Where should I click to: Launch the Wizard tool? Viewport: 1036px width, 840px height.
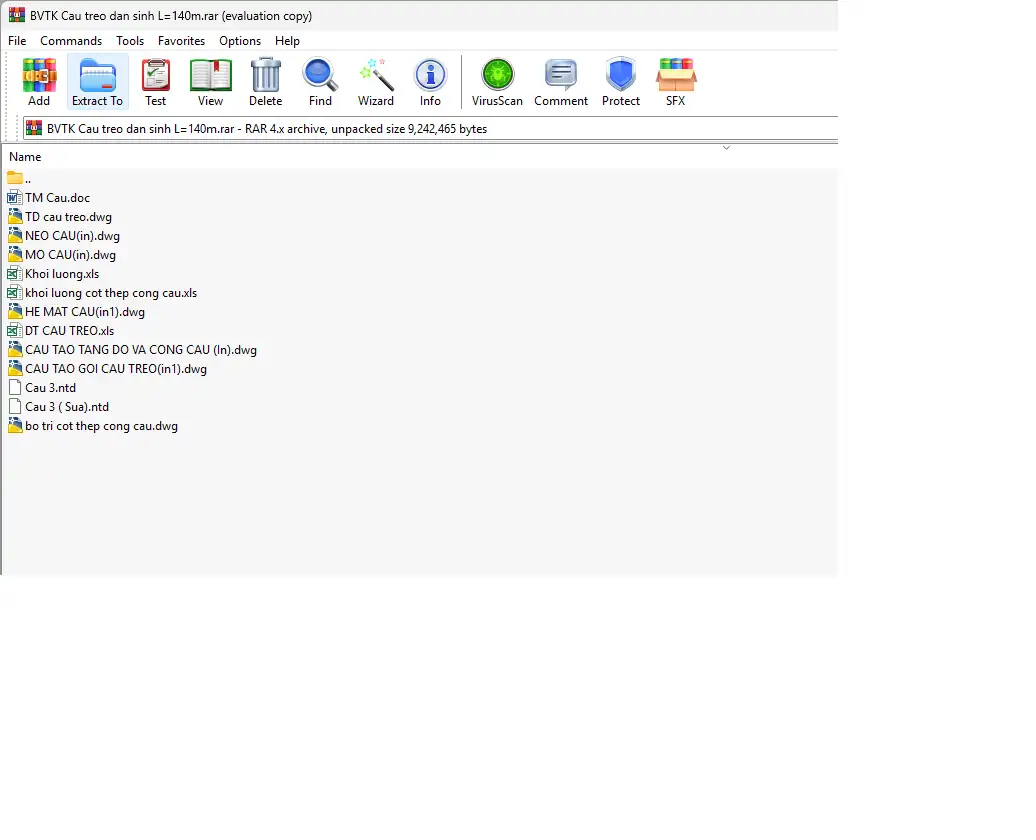coord(376,81)
